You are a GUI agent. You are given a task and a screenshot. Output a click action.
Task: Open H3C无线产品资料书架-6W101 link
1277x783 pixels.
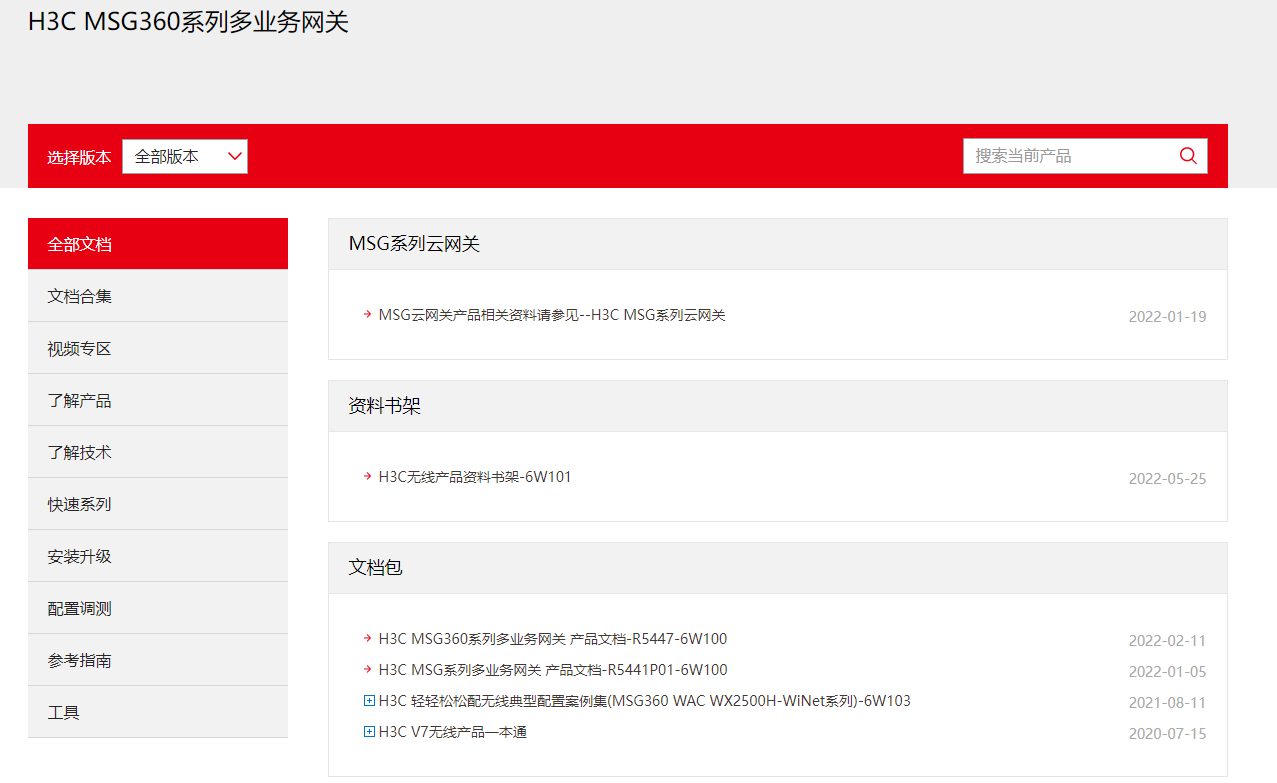(x=475, y=477)
